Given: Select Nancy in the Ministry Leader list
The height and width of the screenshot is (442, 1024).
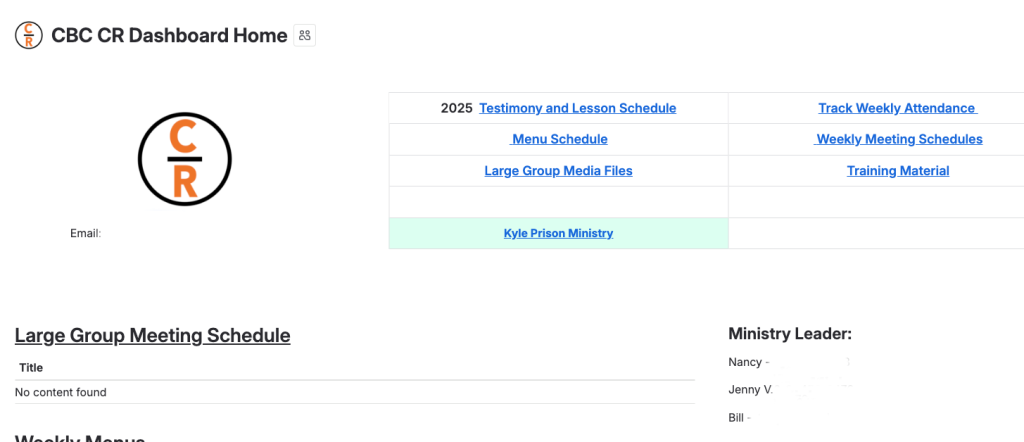Looking at the screenshot, I should pyautogui.click(x=745, y=362).
